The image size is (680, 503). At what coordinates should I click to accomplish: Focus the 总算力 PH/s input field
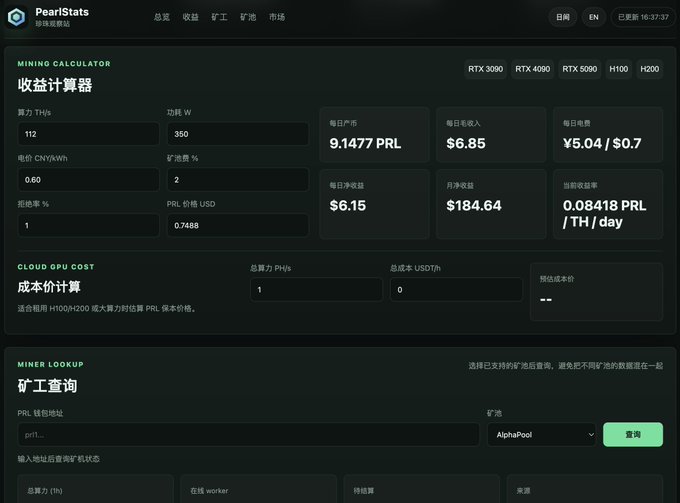click(317, 289)
